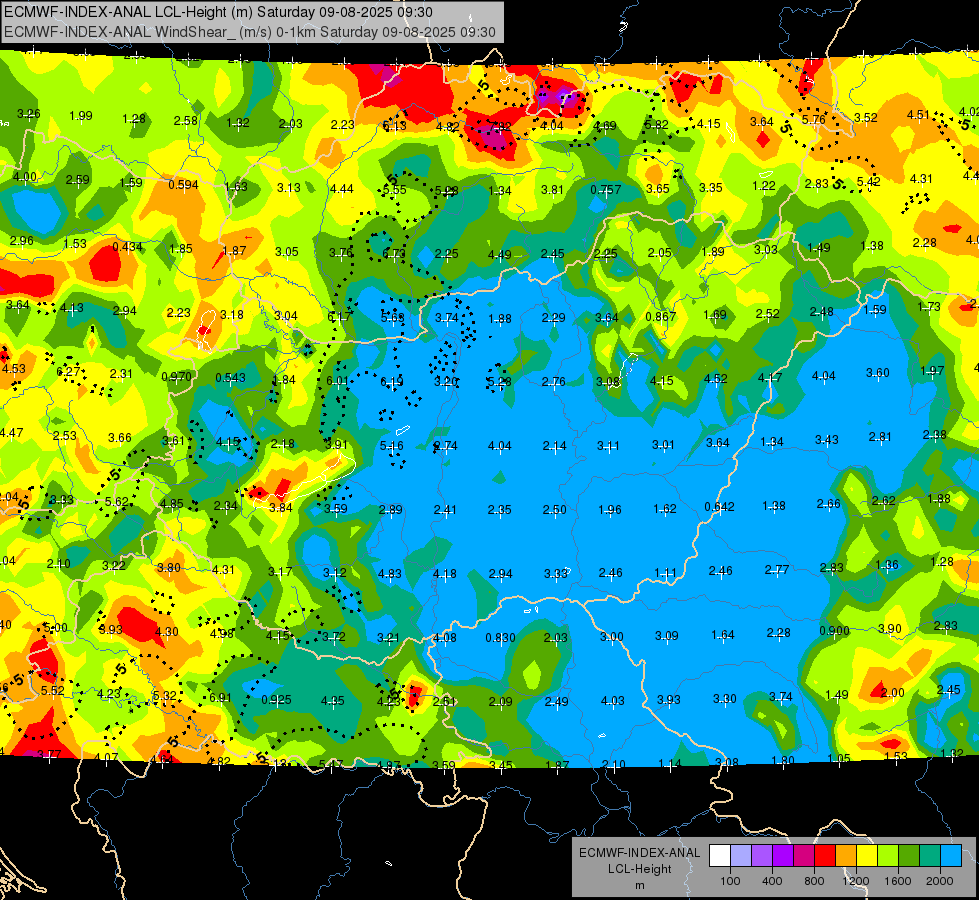The width and height of the screenshot is (979, 900).
Task: Click the wind shear value '5.55'
Action: (x=395, y=189)
